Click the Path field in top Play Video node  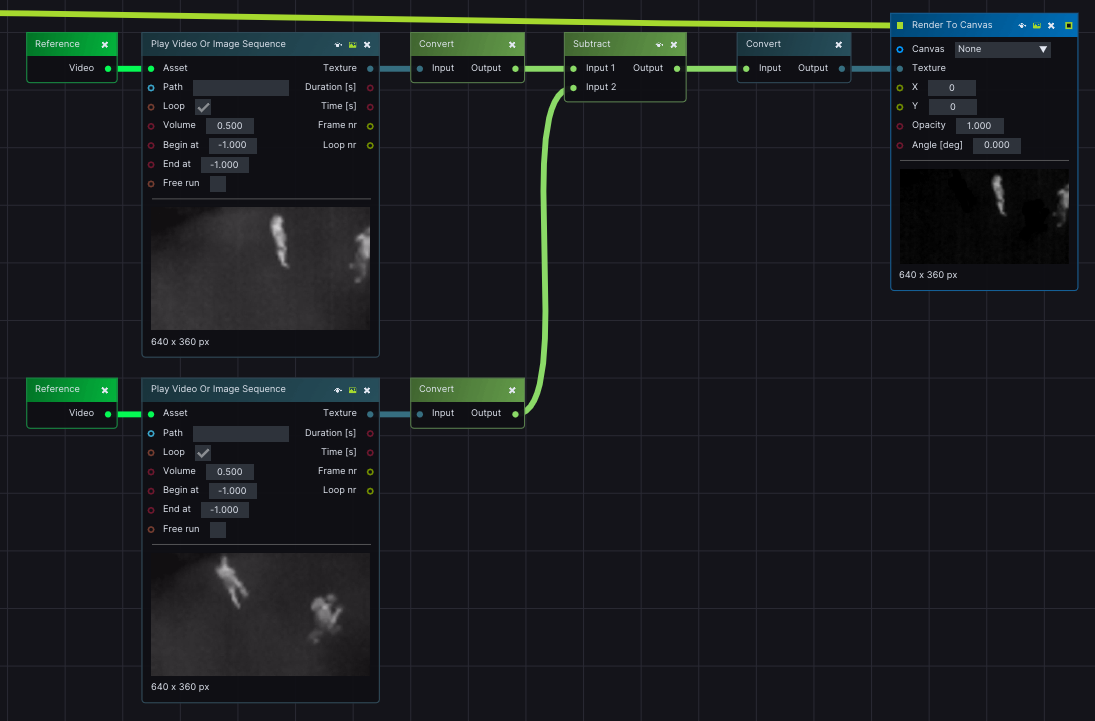click(x=240, y=88)
